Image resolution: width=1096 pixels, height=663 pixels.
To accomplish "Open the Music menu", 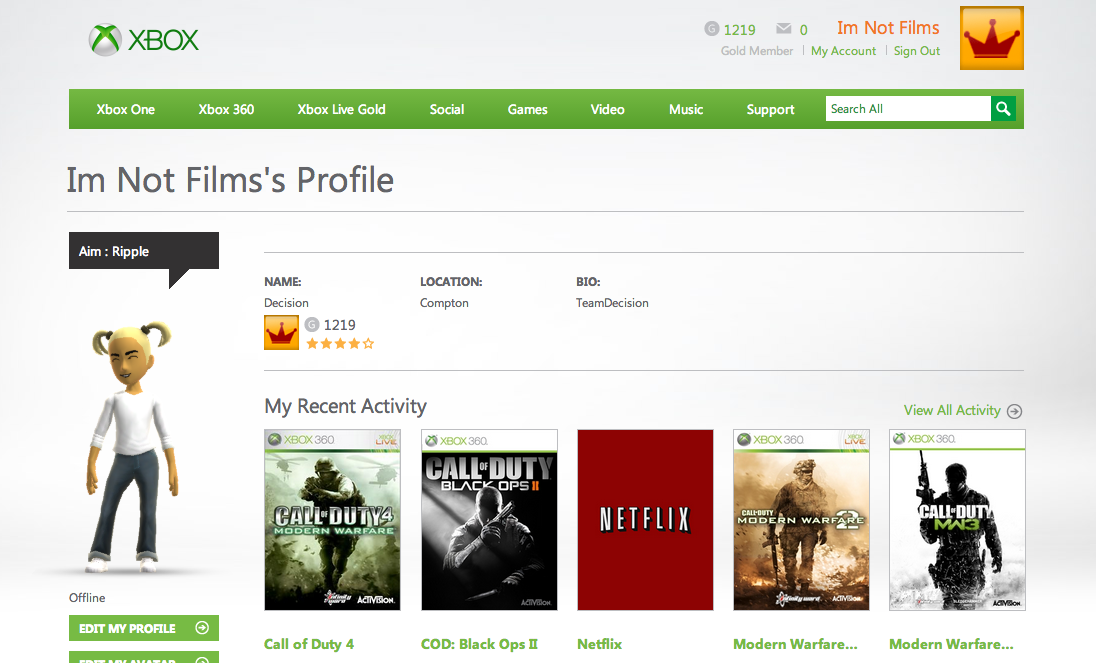I will tap(686, 109).
